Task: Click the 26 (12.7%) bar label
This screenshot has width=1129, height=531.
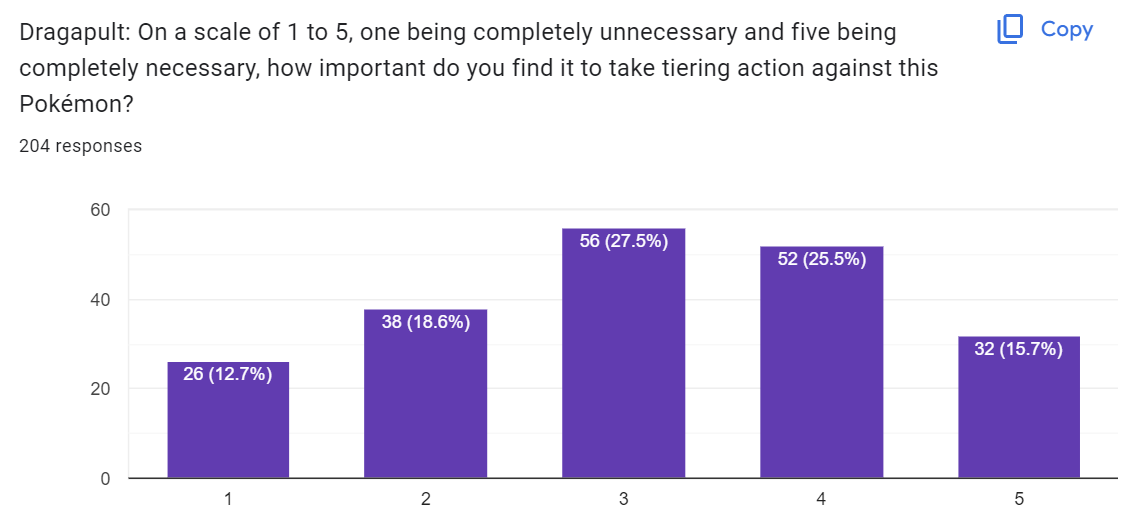Action: tap(228, 375)
